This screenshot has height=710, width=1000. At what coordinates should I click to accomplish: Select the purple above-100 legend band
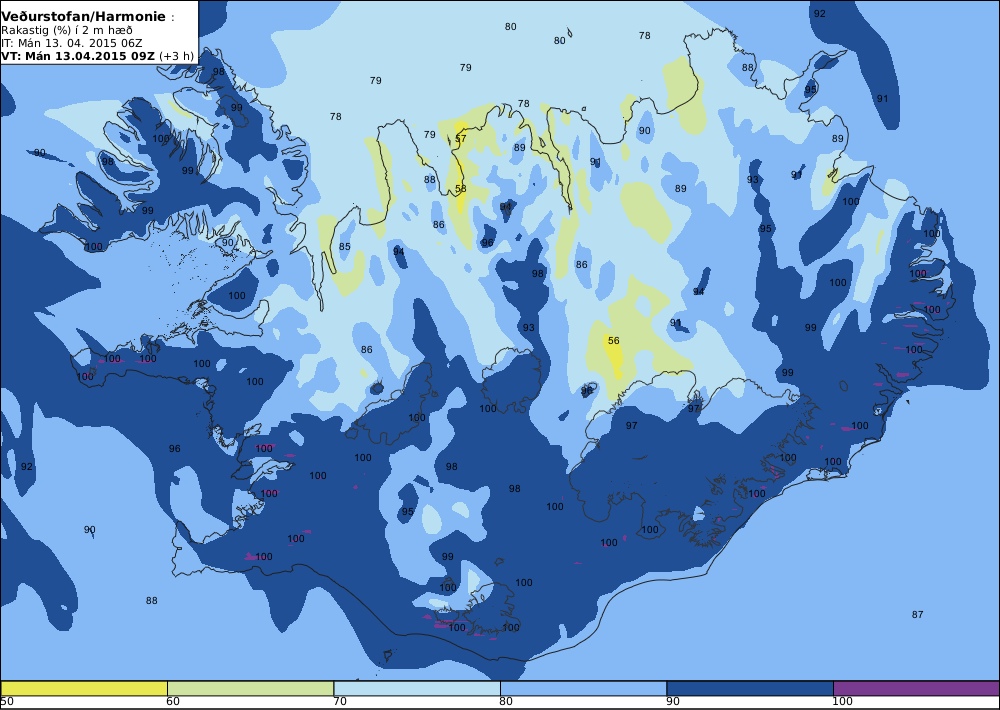click(916, 688)
